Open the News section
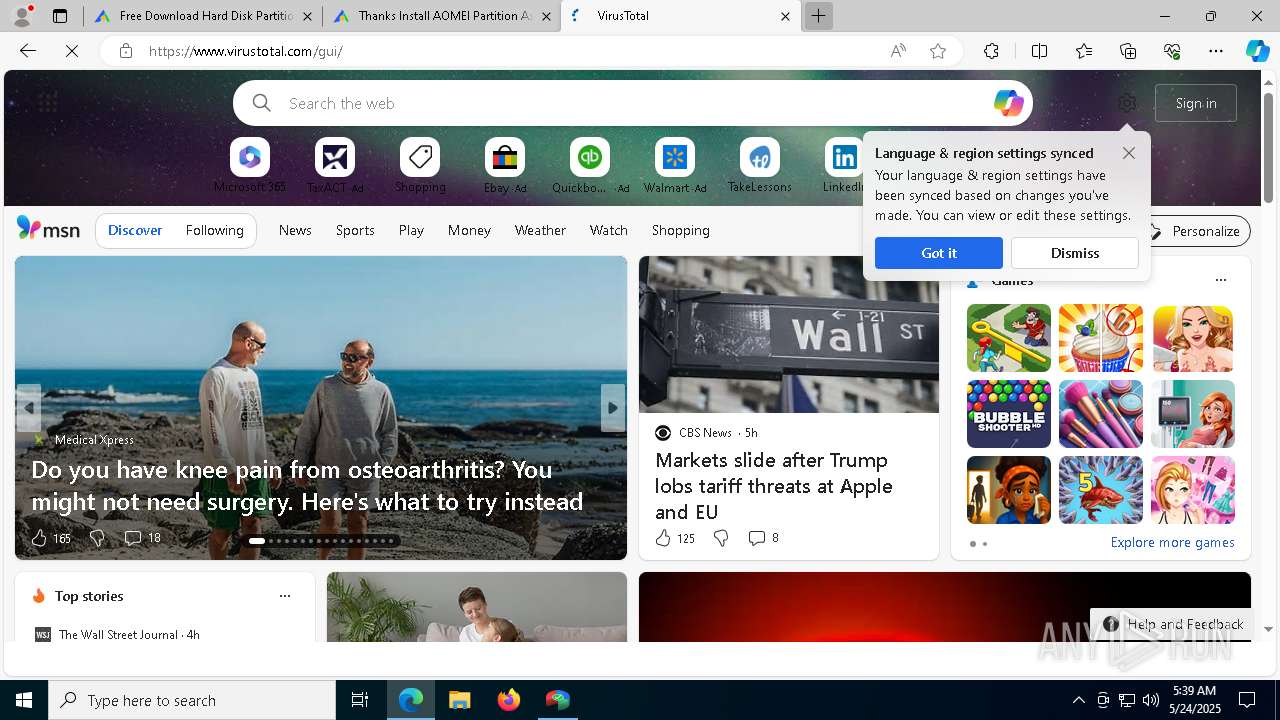Image resolution: width=1280 pixels, height=720 pixels. [x=295, y=230]
